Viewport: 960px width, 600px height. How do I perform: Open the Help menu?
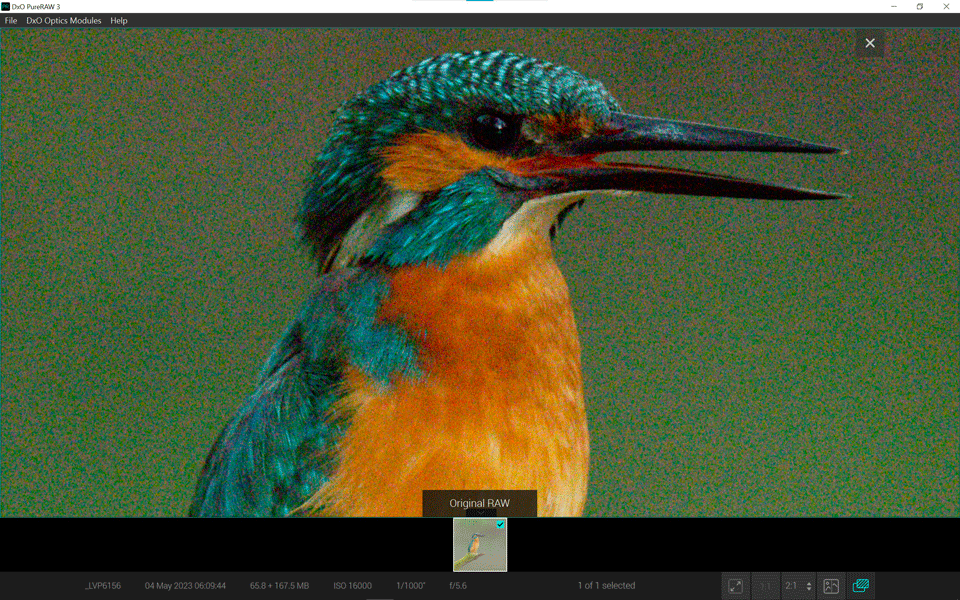click(119, 21)
